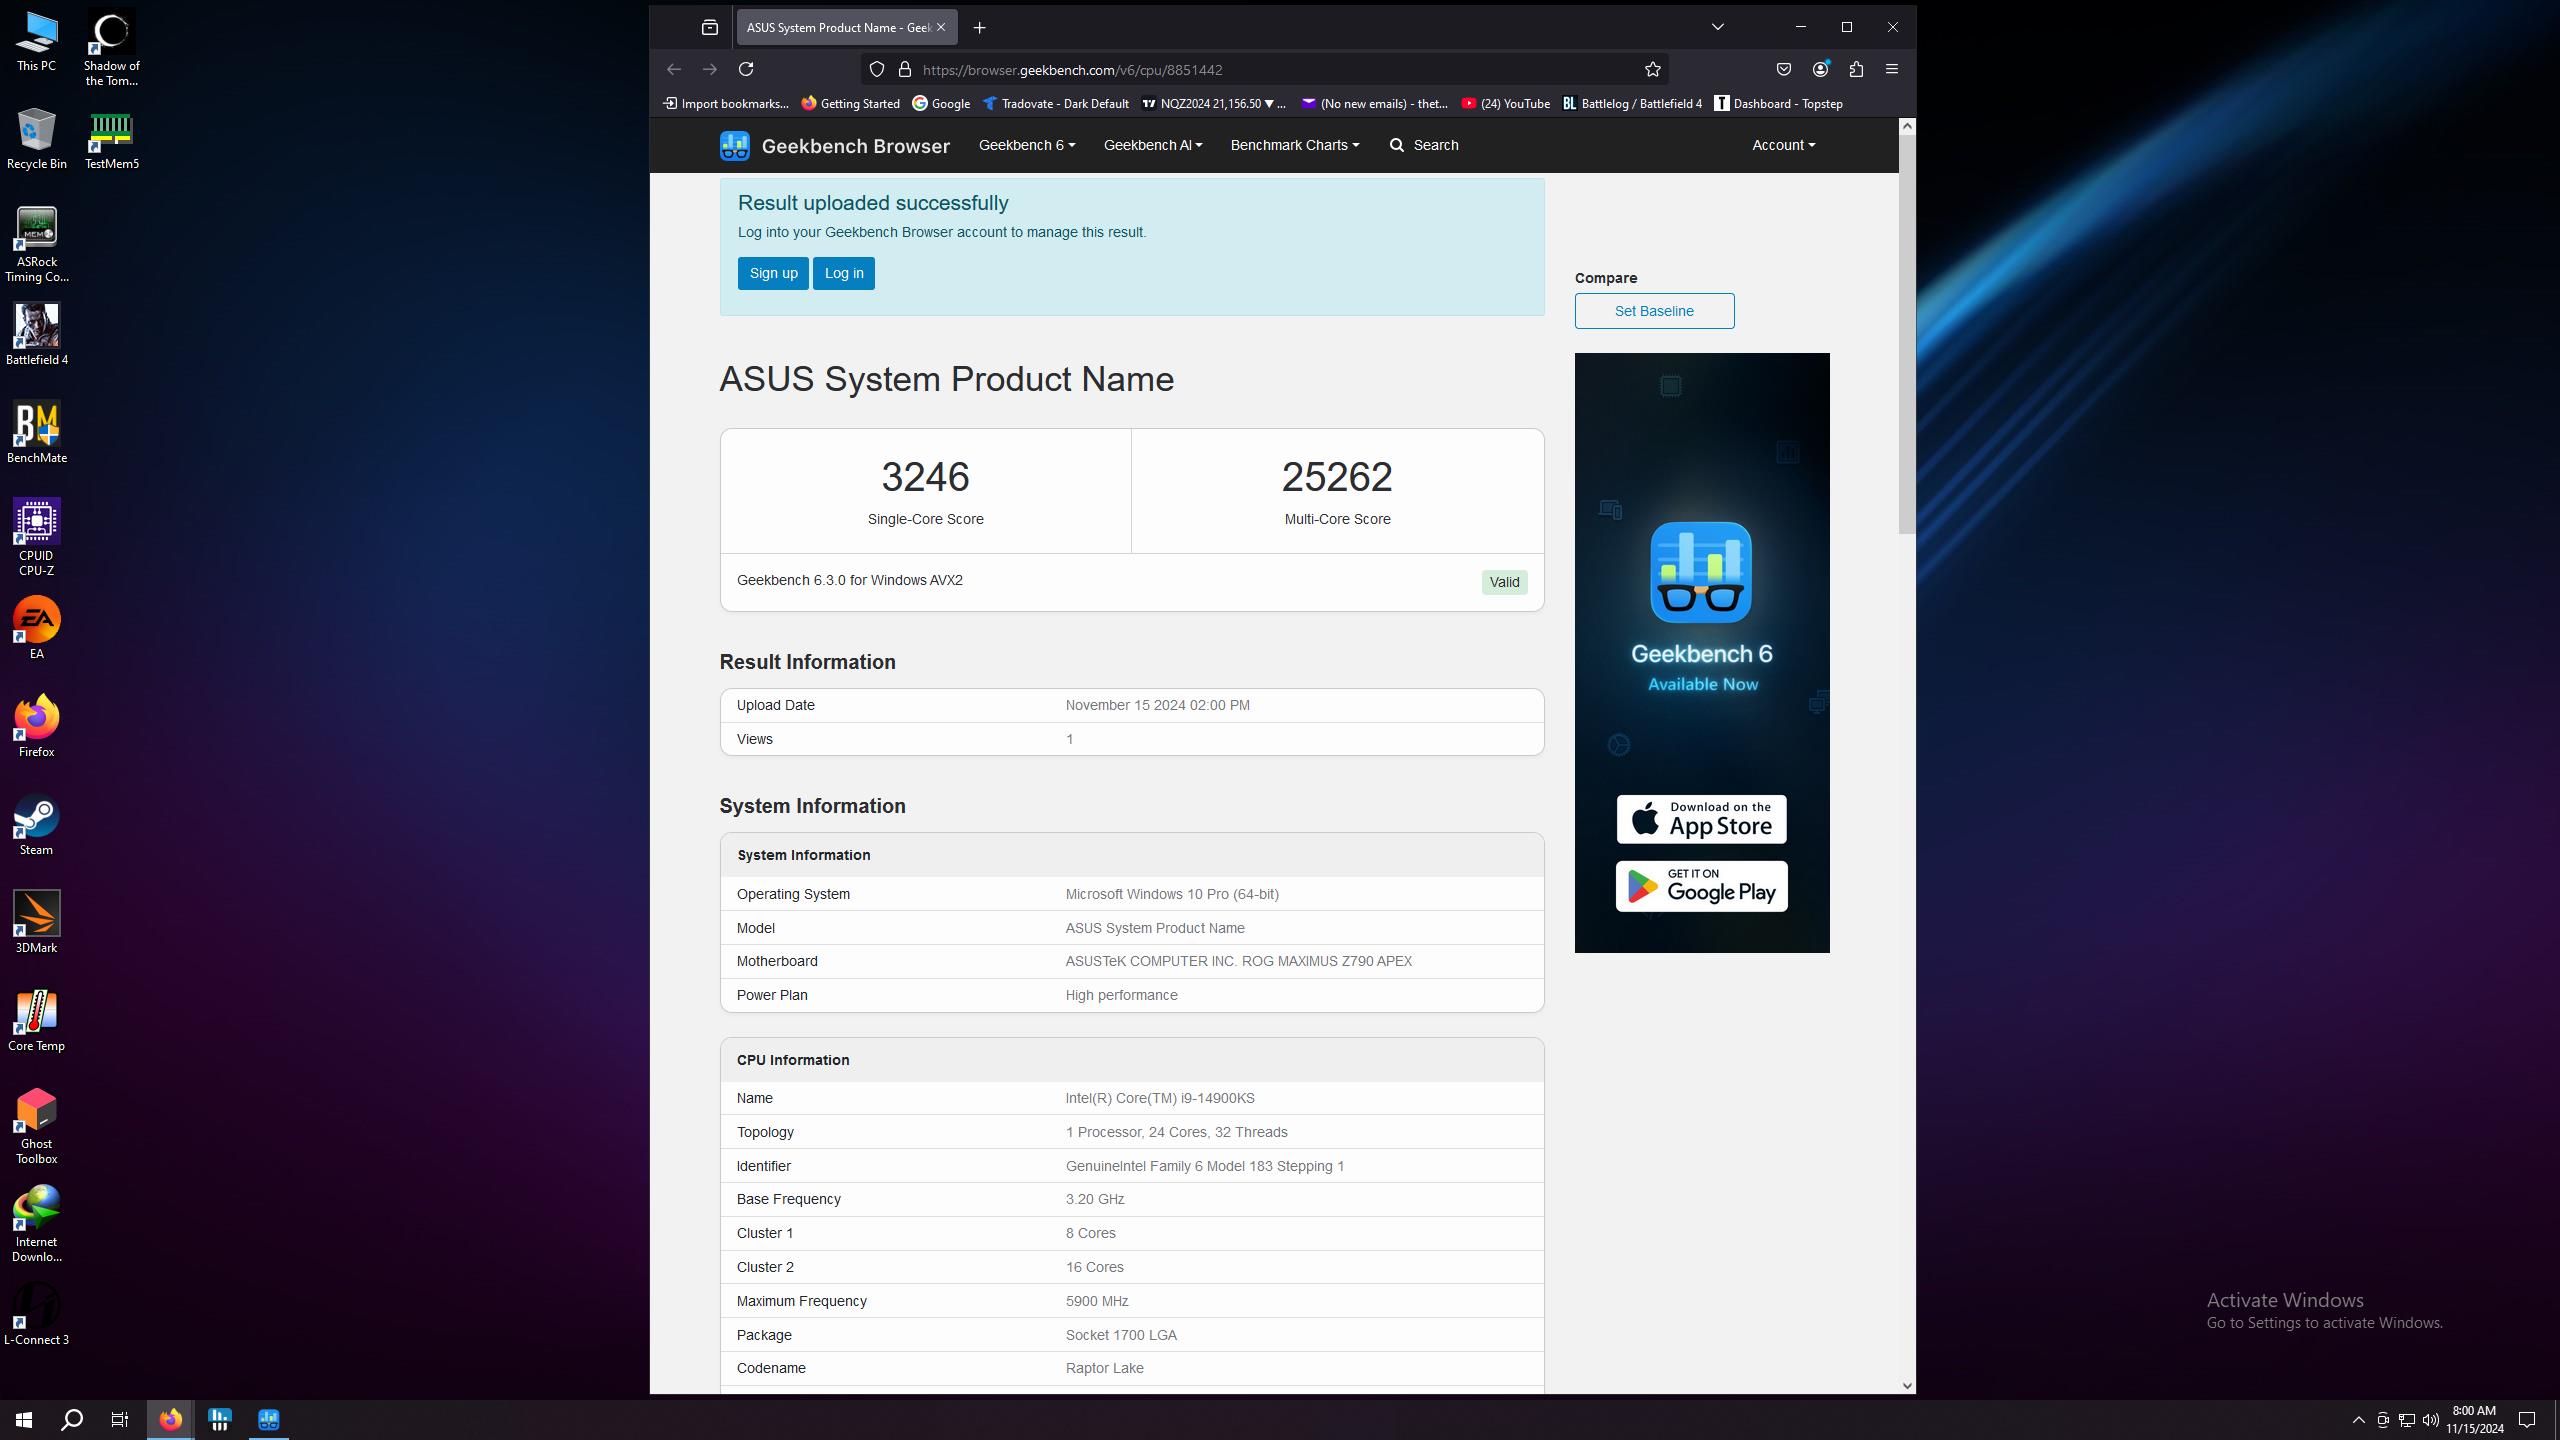Open volume control in system tray
This screenshot has width=2560, height=1440.
[2430, 1420]
